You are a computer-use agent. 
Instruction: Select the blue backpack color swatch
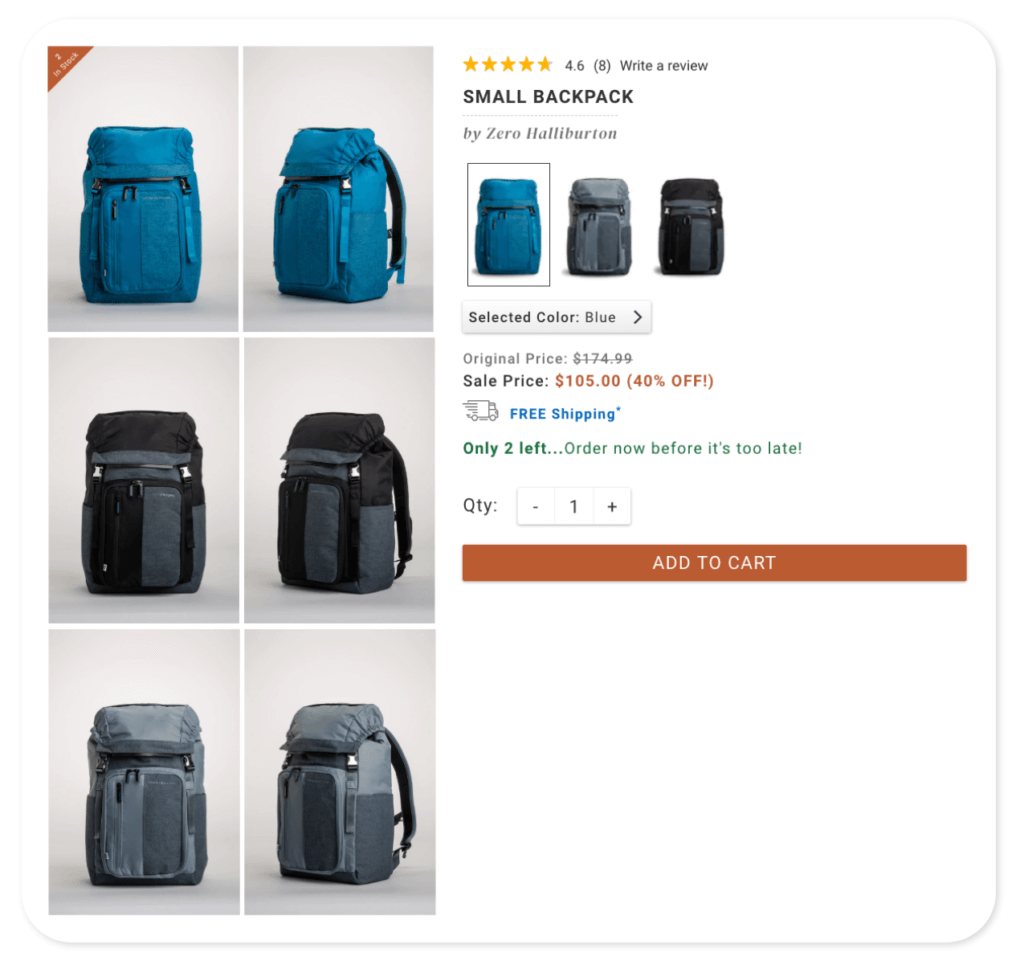(508, 225)
